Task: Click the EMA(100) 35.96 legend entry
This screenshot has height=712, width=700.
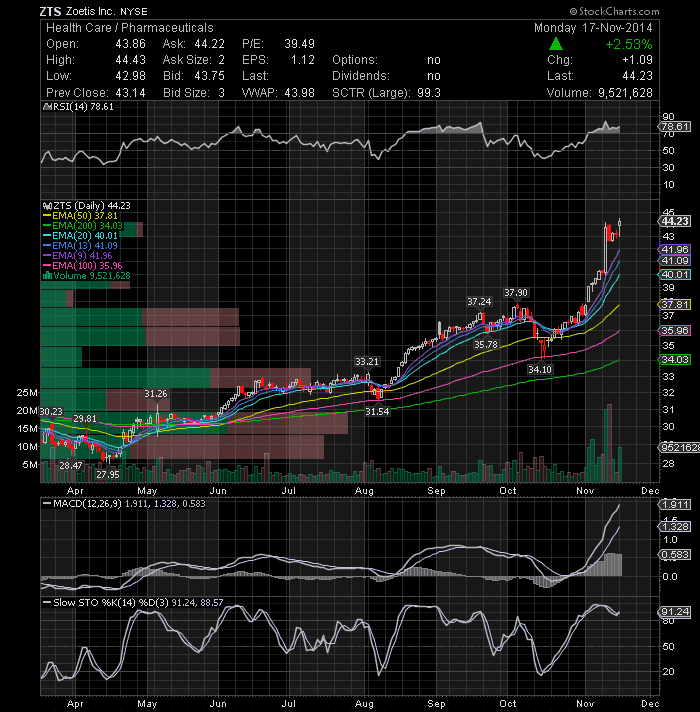Action: 83,266
